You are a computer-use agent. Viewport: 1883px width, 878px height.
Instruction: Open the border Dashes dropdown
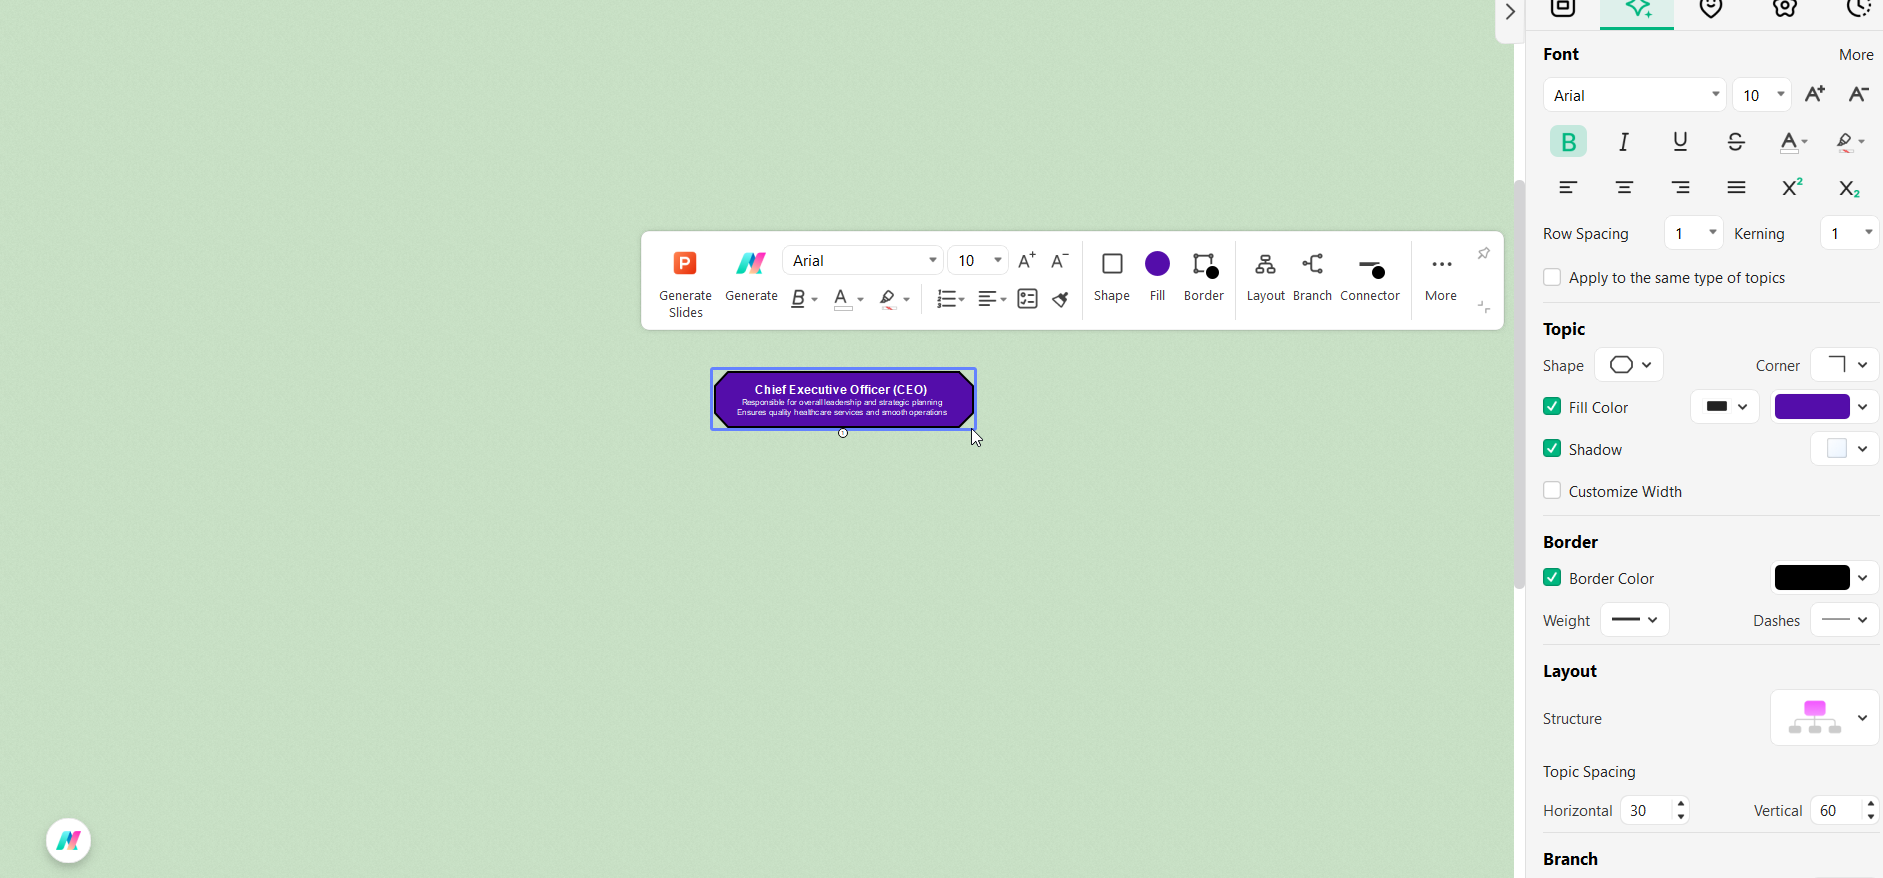[x=1845, y=620]
